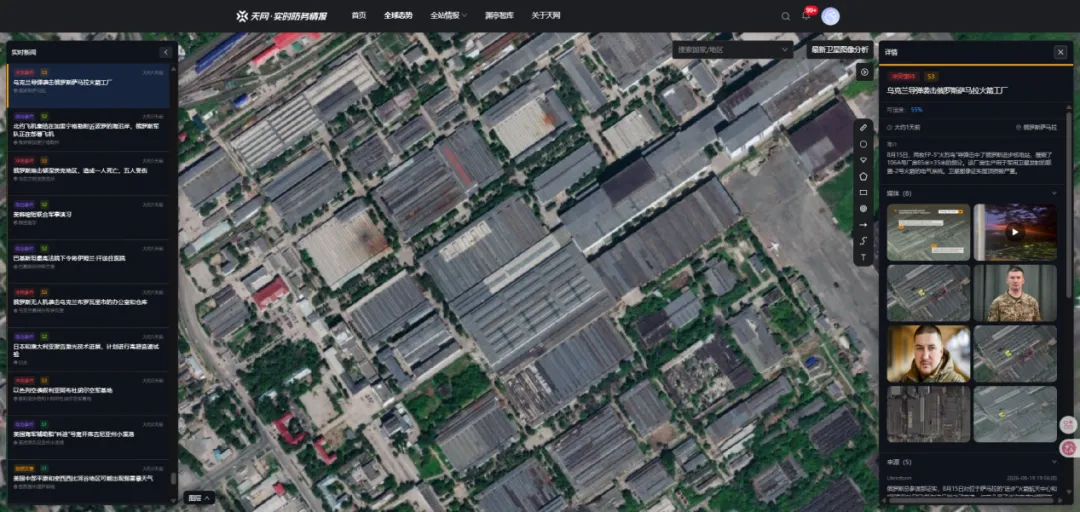Image resolution: width=1080 pixels, height=512 pixels.
Task: Click the upper pink floating button at right edge
Action: coord(1068,424)
